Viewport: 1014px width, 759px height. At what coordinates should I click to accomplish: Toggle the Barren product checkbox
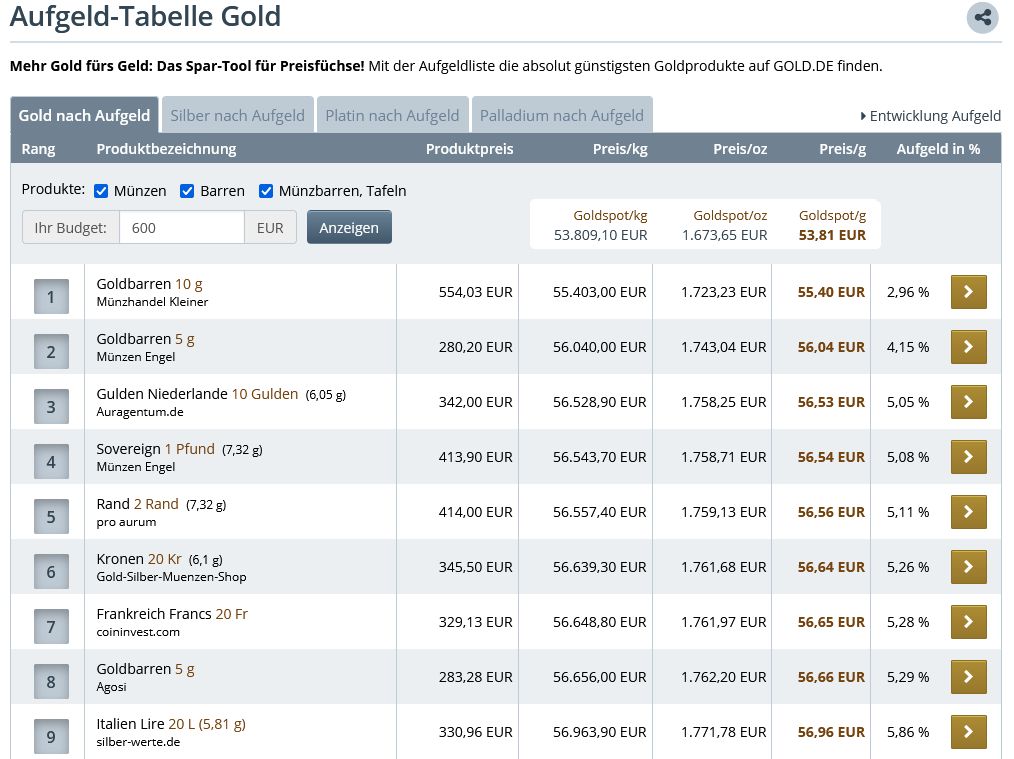[187, 191]
